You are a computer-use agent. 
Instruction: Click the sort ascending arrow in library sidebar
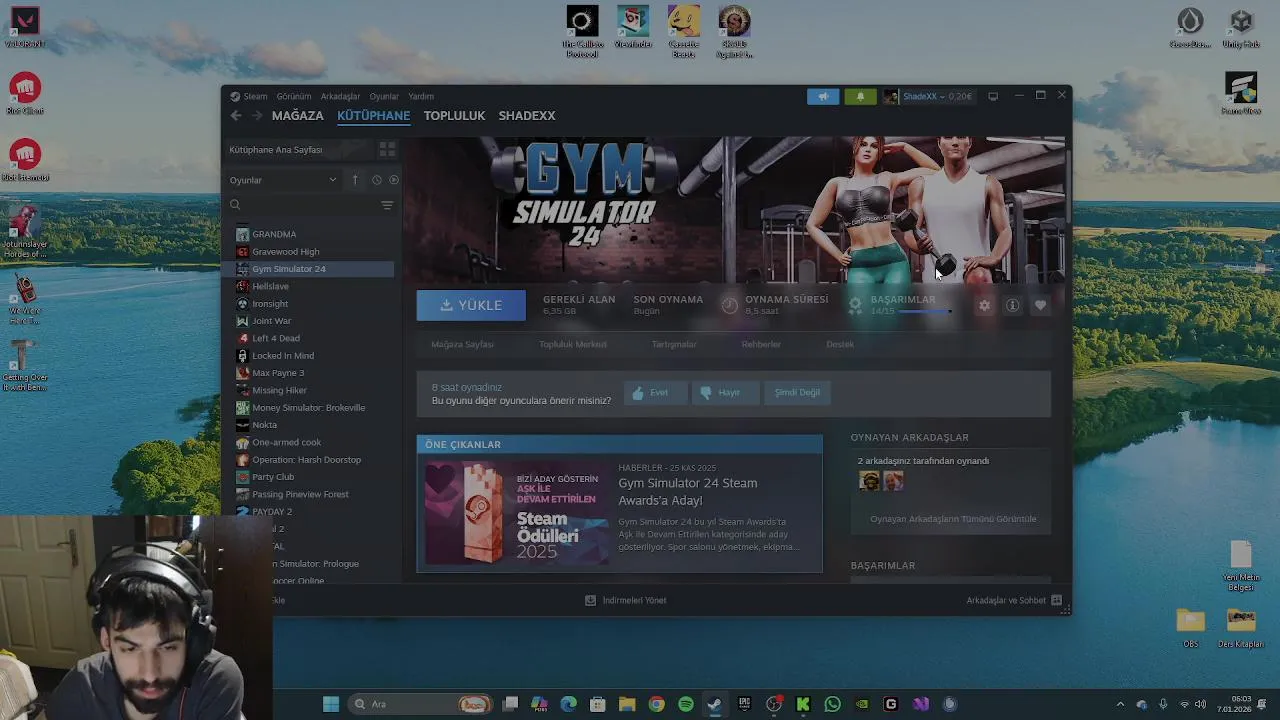[x=355, y=180]
